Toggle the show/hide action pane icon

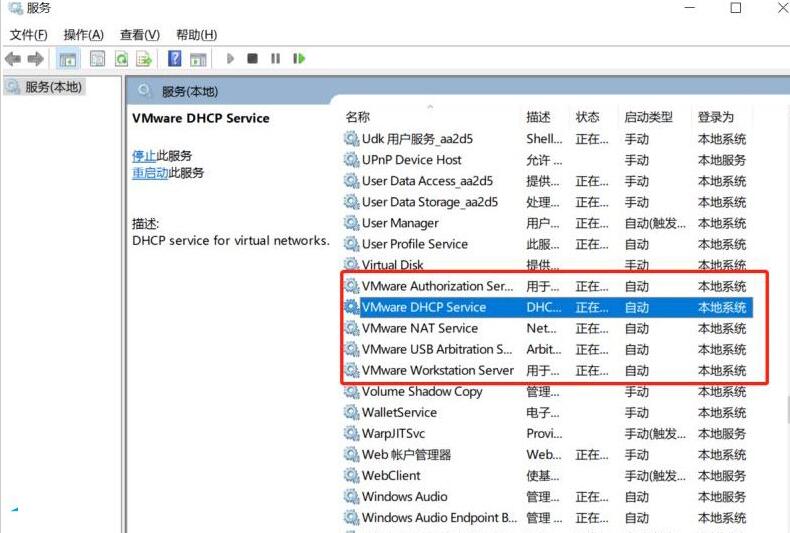pos(198,59)
